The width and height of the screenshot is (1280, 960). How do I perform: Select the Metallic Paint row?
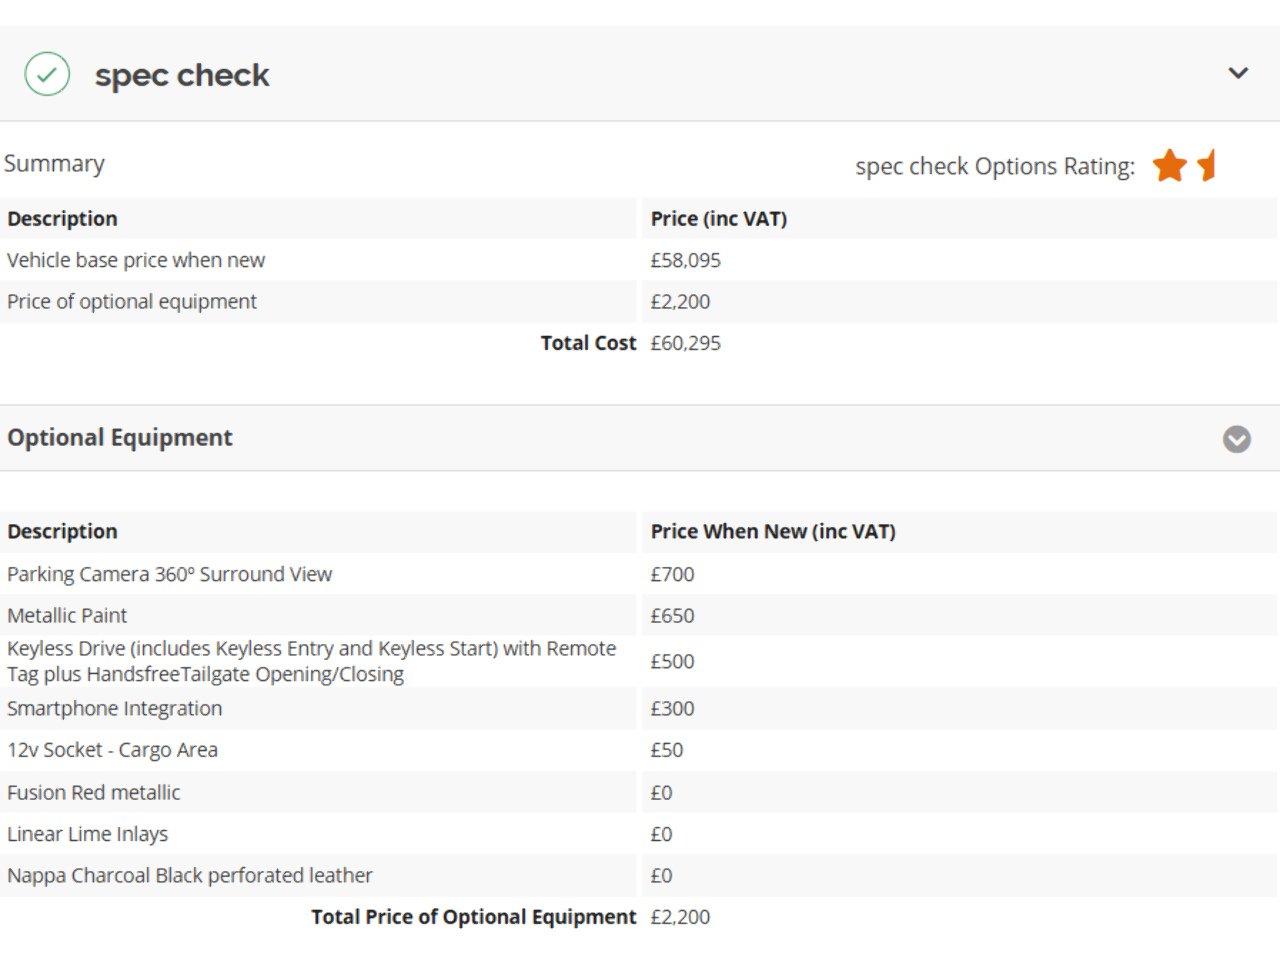(x=67, y=616)
